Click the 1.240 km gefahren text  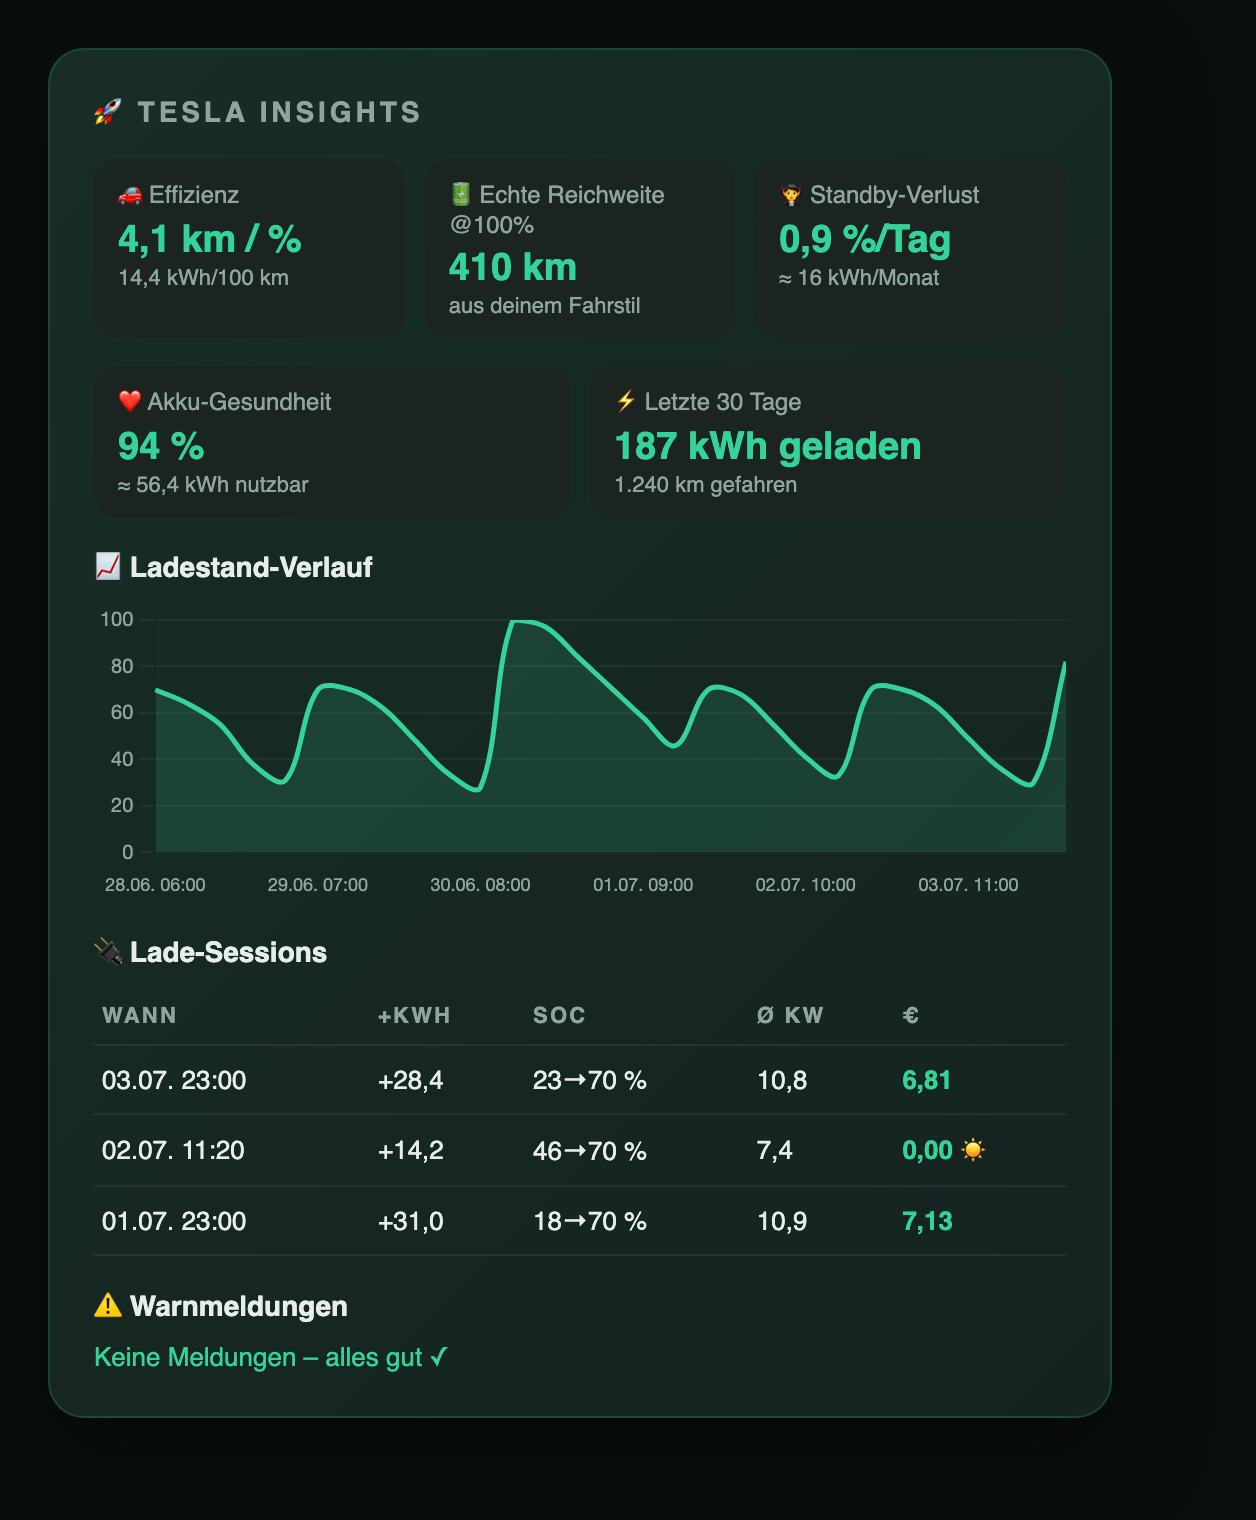[x=706, y=485]
